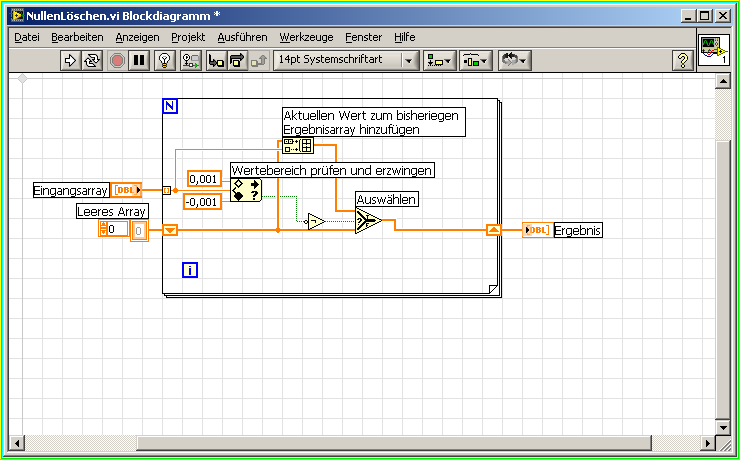
Task: Open the Anzeigen menu
Action: coord(137,37)
